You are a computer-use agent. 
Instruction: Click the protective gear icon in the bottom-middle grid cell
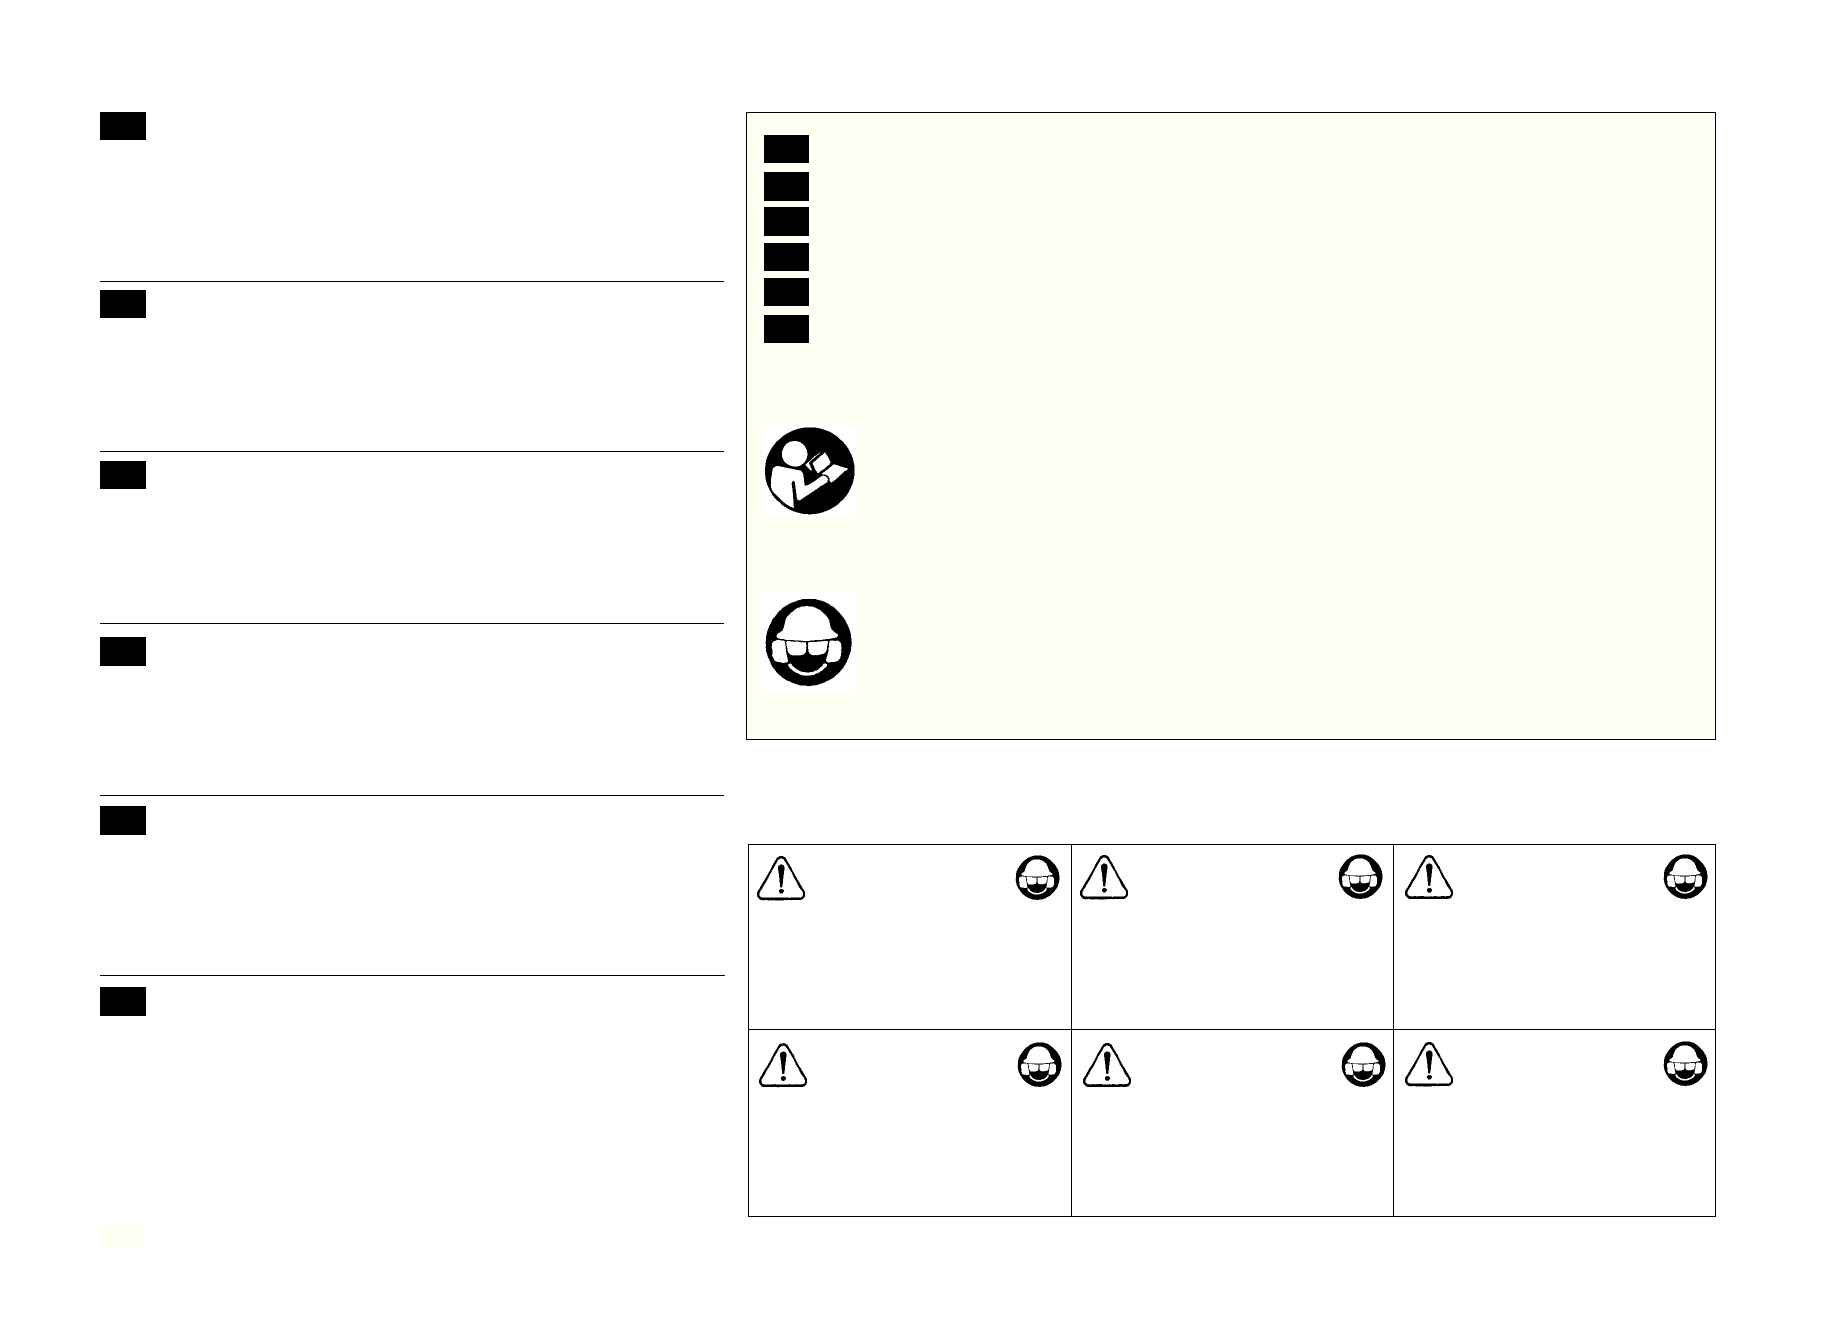click(x=1362, y=1066)
